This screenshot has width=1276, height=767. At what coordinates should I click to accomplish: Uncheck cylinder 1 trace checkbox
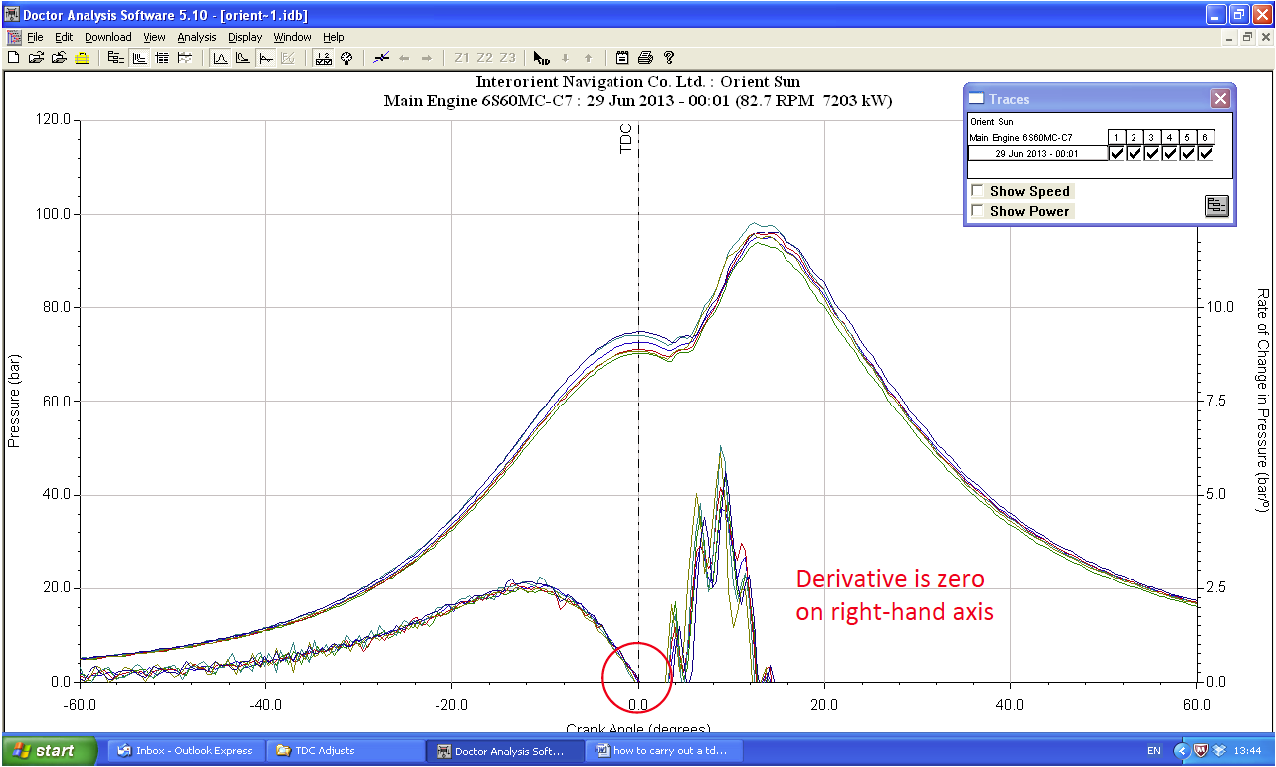[1117, 153]
